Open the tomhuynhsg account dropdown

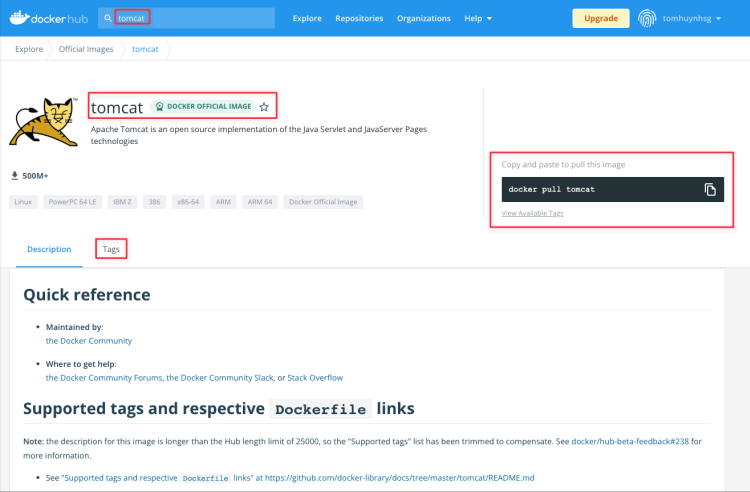pyautogui.click(x=692, y=18)
